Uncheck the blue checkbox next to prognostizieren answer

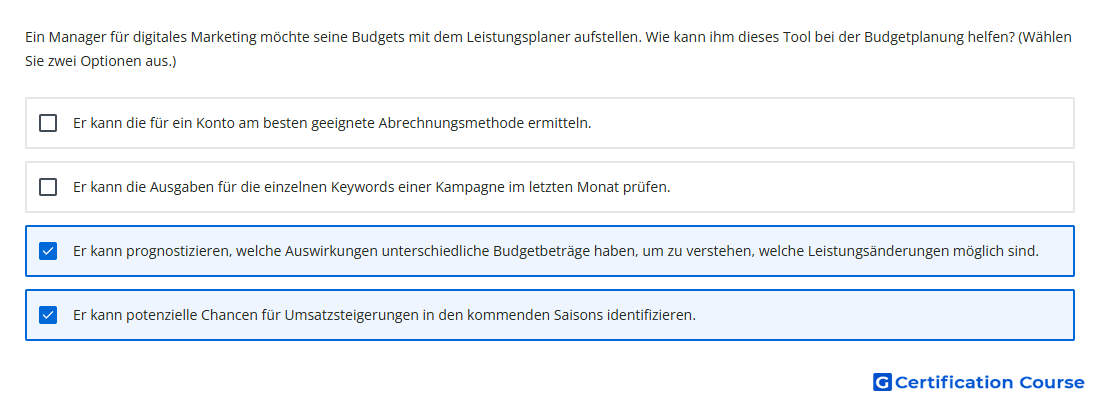tap(48, 251)
